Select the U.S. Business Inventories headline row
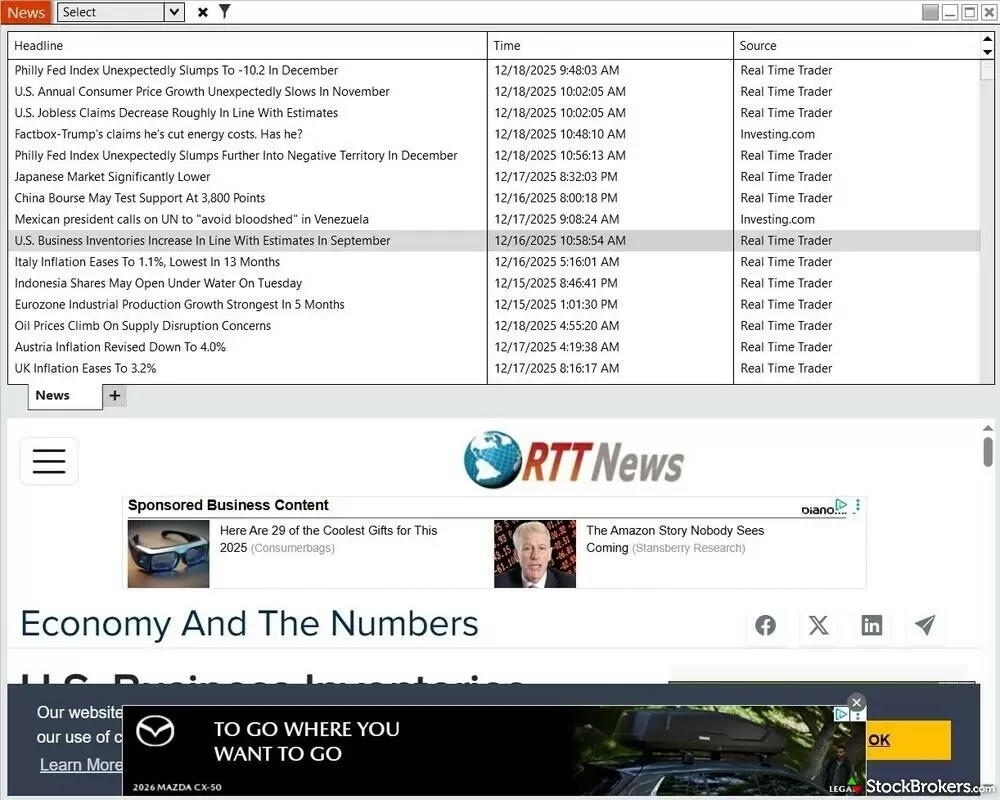 (202, 240)
